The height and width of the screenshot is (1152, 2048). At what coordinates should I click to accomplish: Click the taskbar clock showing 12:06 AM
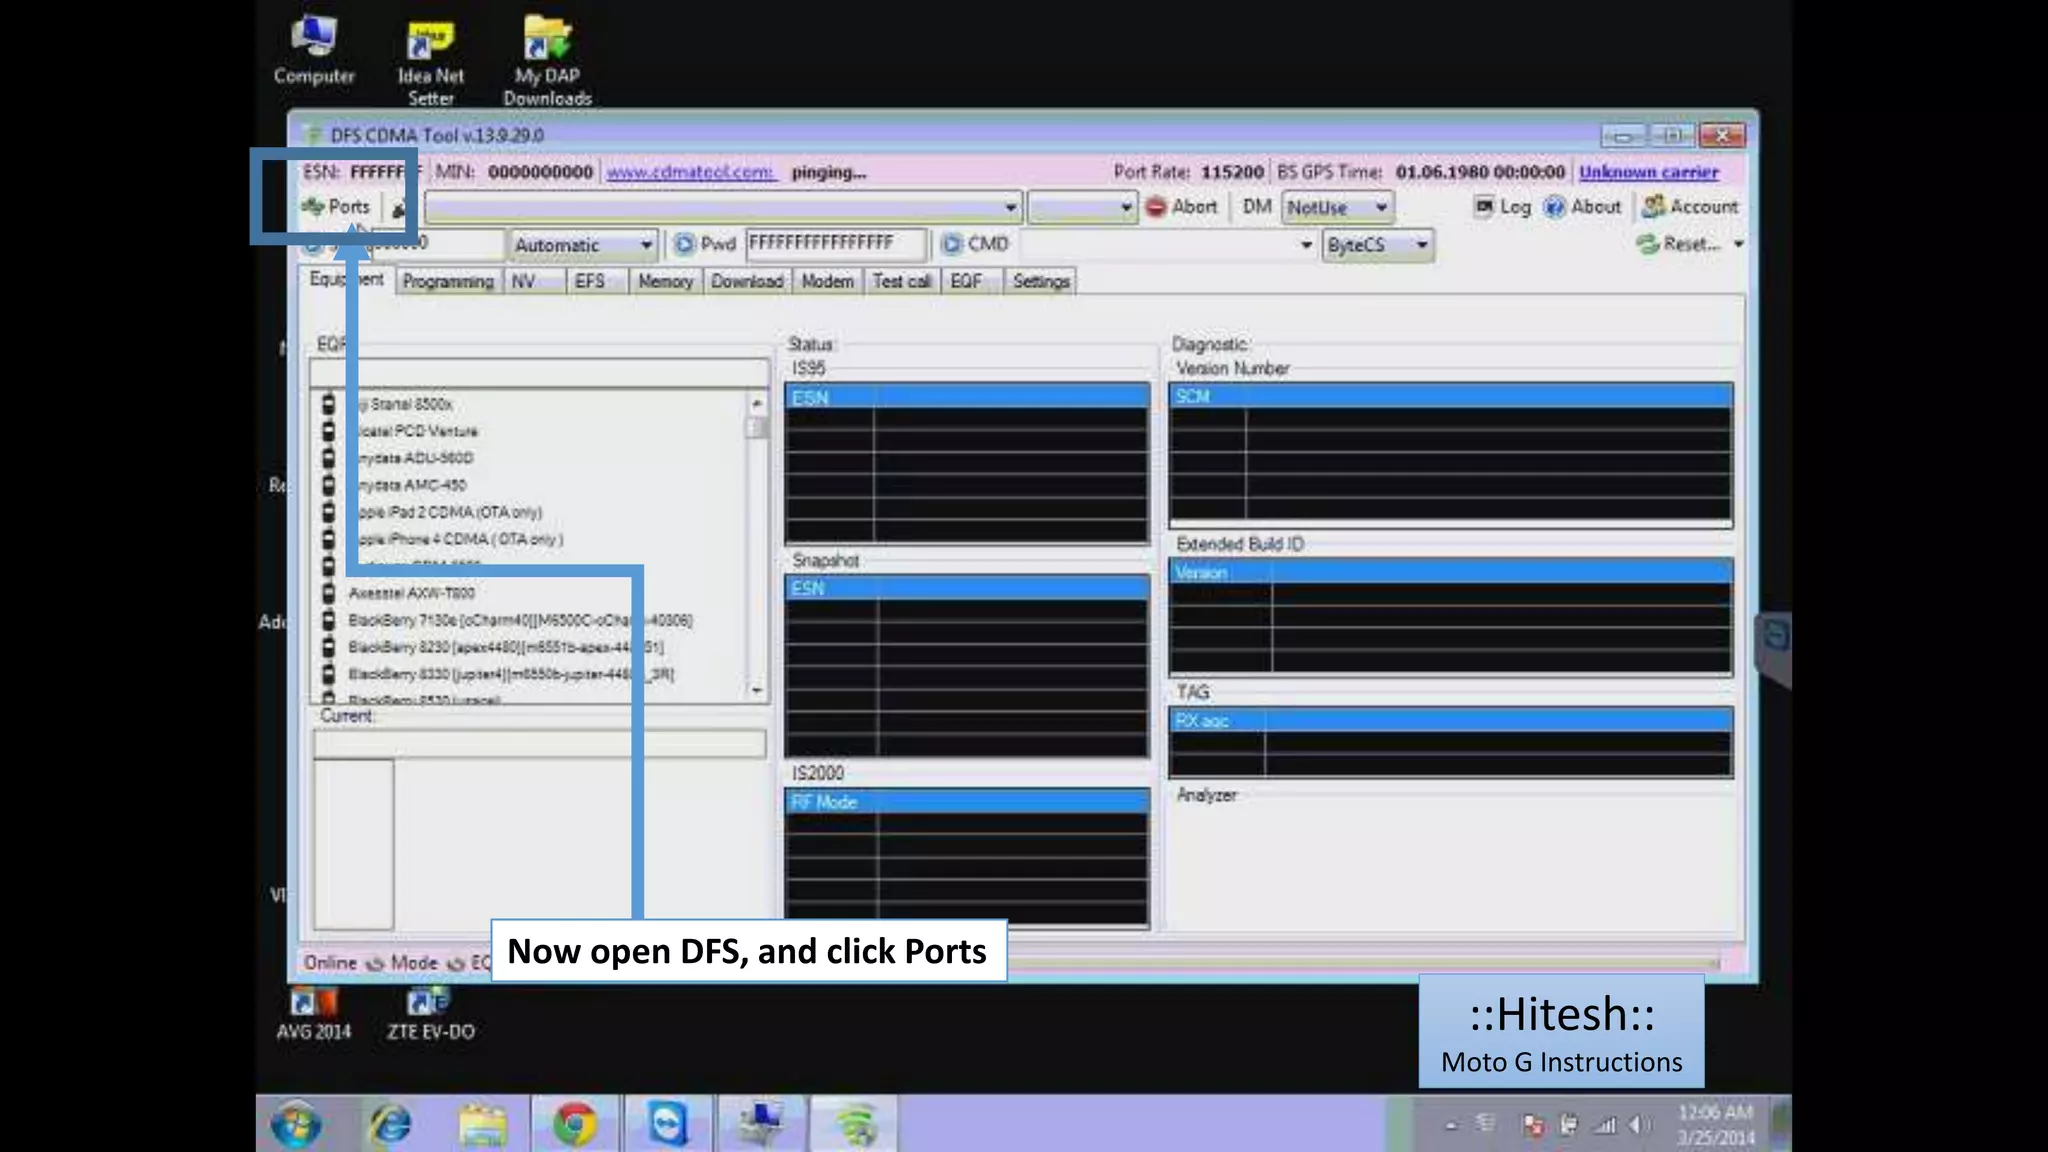click(1716, 1125)
